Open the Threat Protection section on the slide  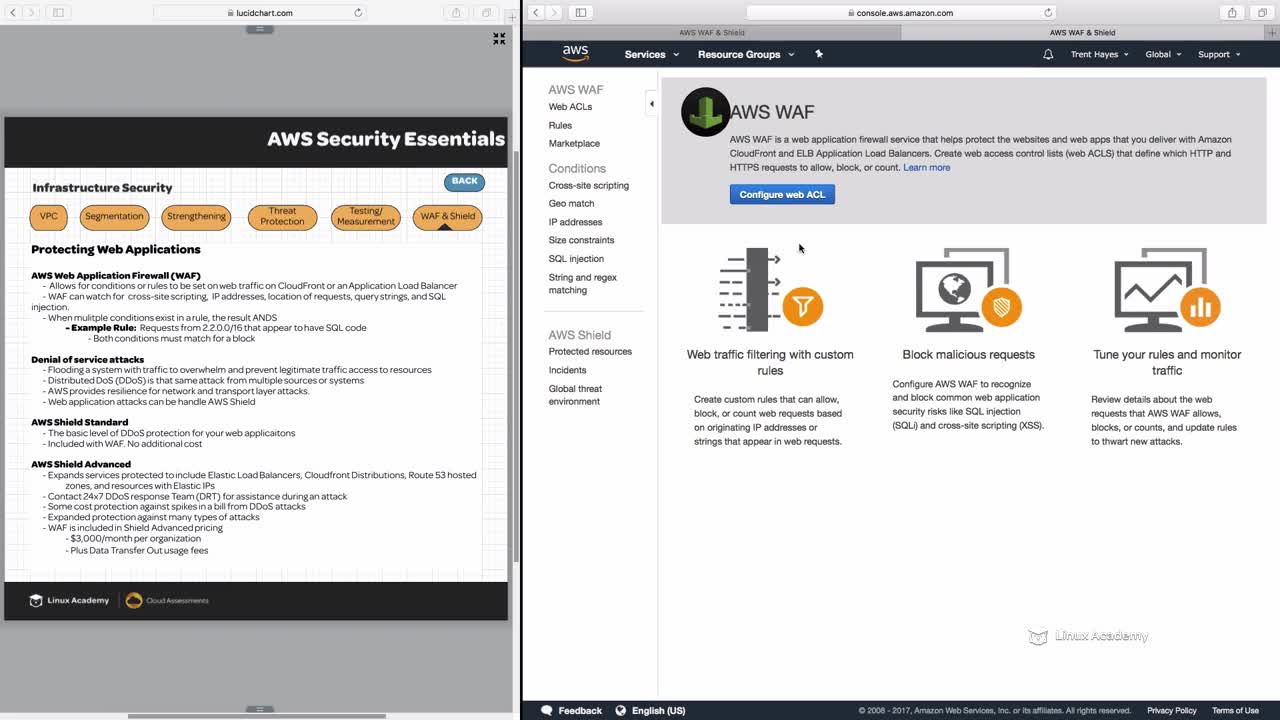pyautogui.click(x=282, y=216)
